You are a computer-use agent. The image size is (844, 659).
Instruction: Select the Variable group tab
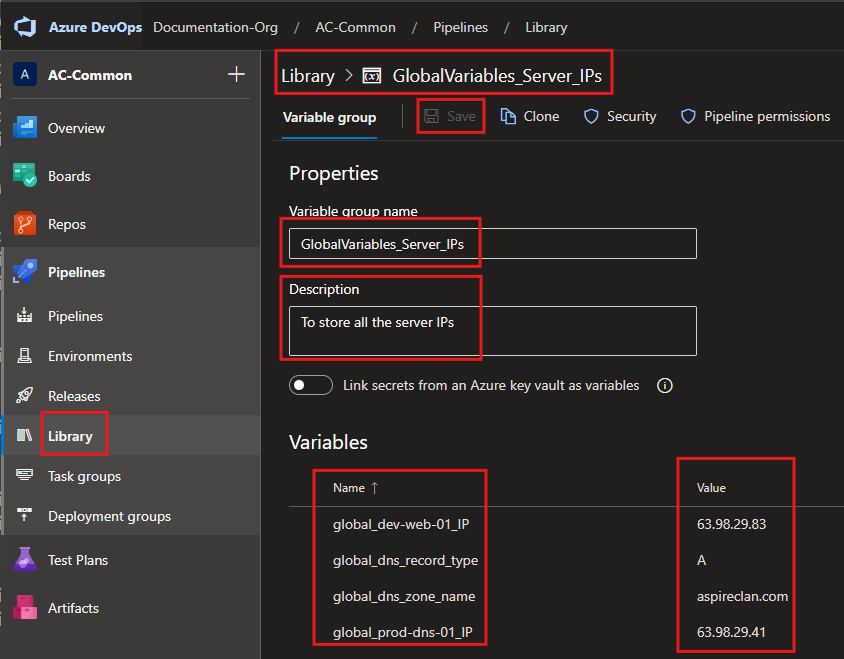329,117
